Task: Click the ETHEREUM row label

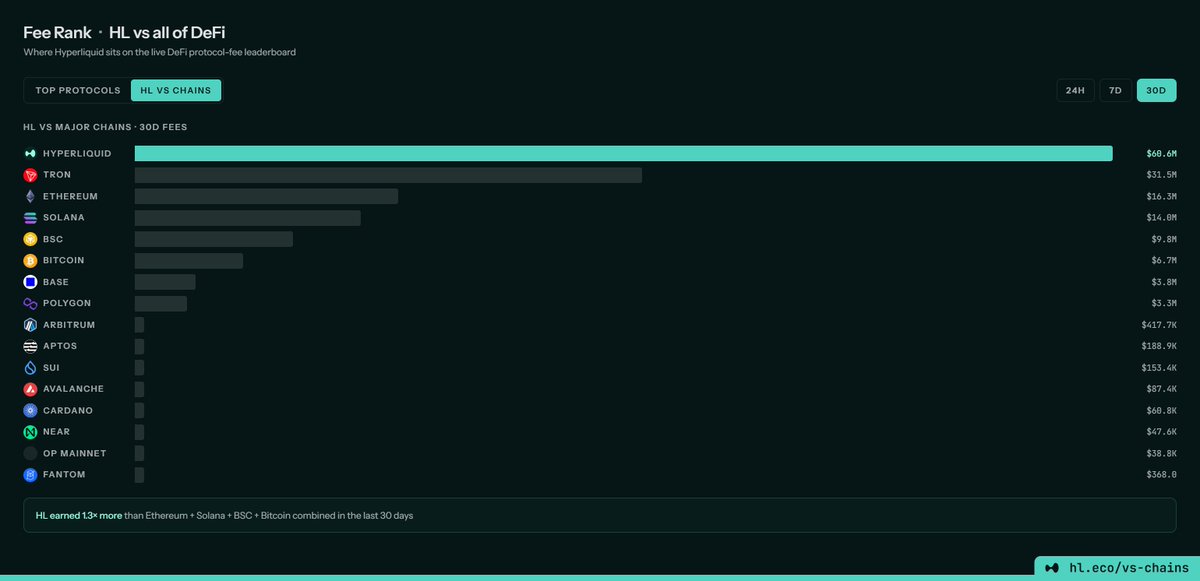Action: click(x=70, y=196)
